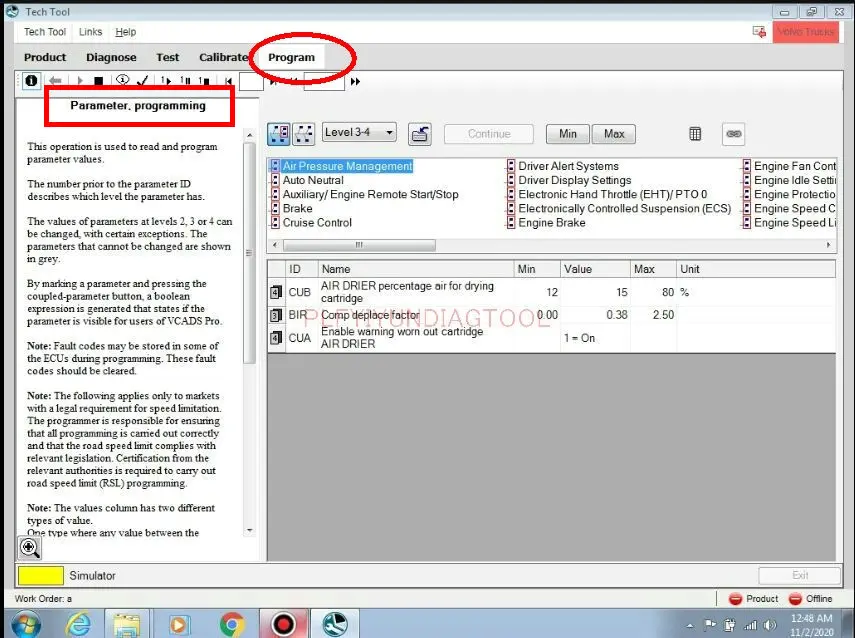Open the Calibrate tab

pyautogui.click(x=223, y=57)
